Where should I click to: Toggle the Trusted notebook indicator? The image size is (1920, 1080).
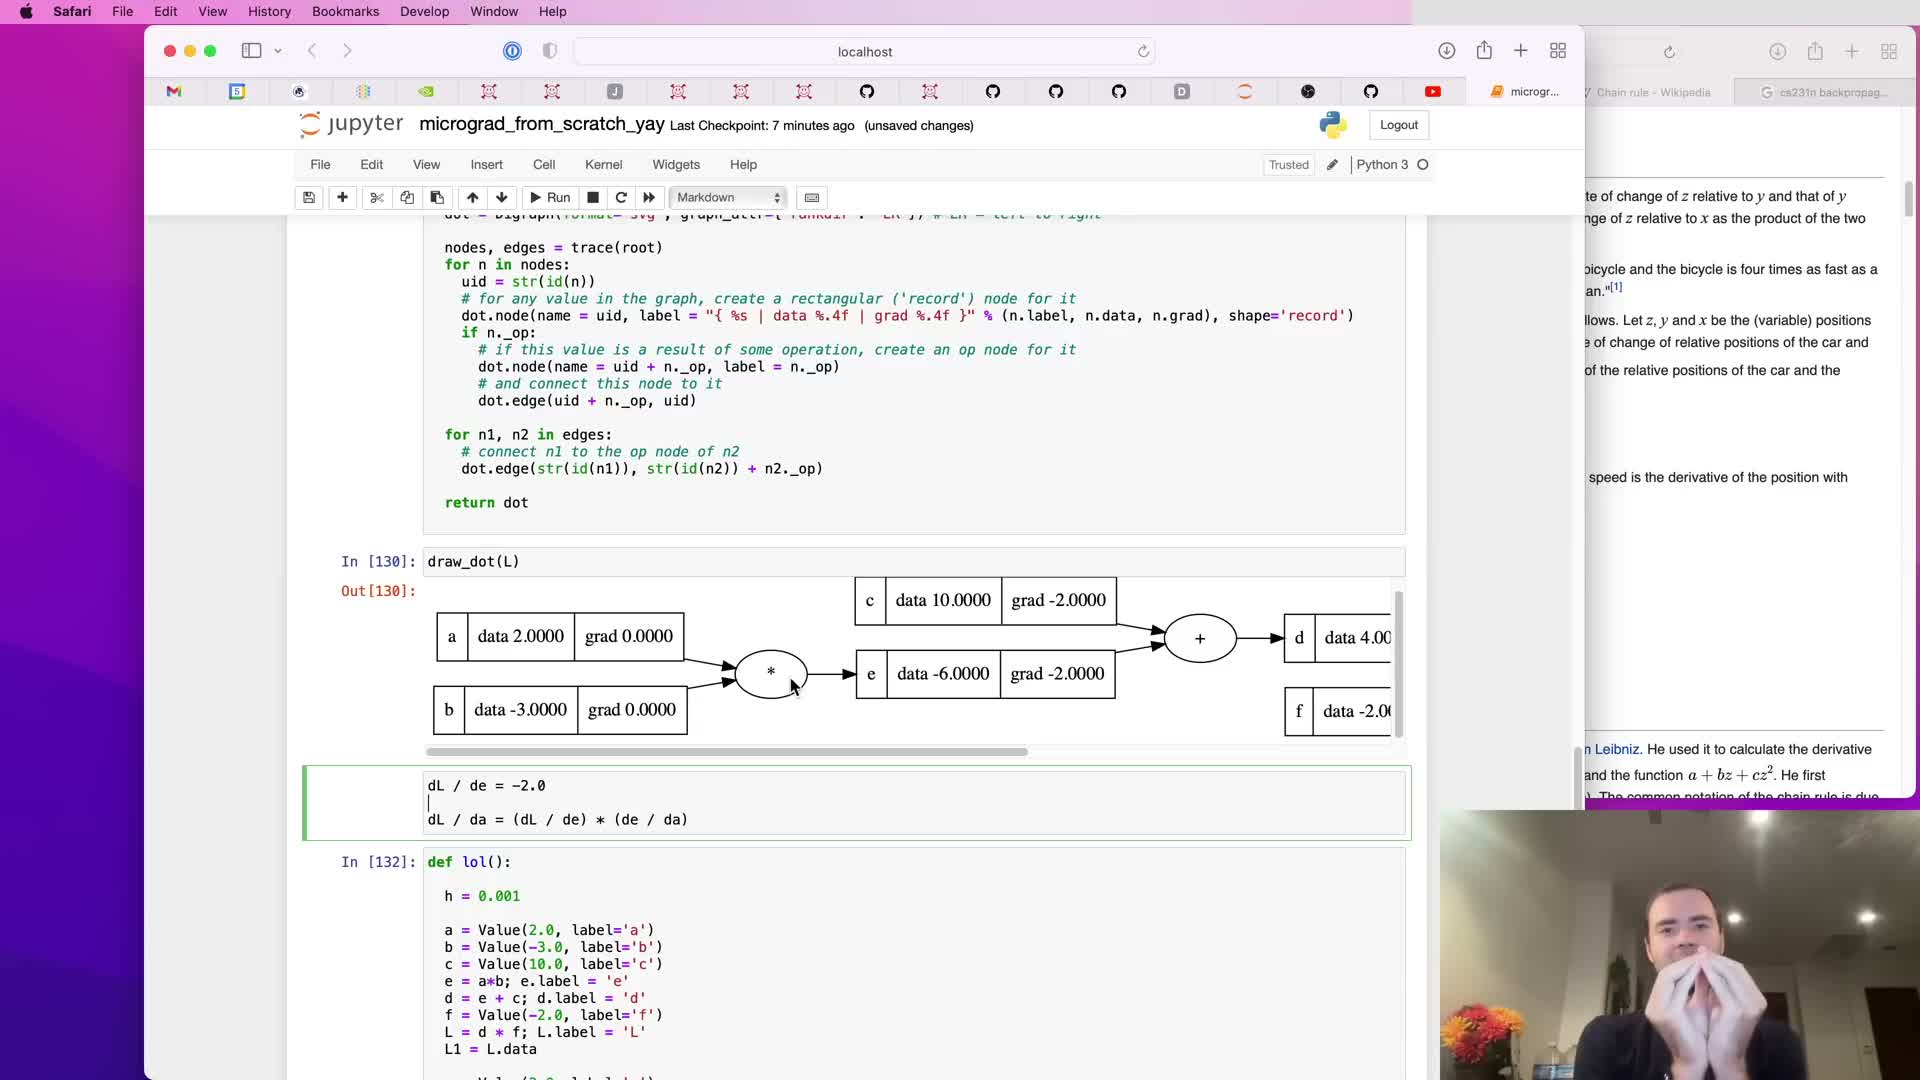(x=1288, y=165)
